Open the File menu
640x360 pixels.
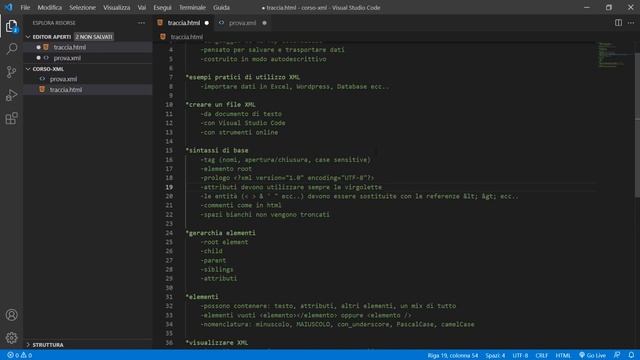pos(25,7)
